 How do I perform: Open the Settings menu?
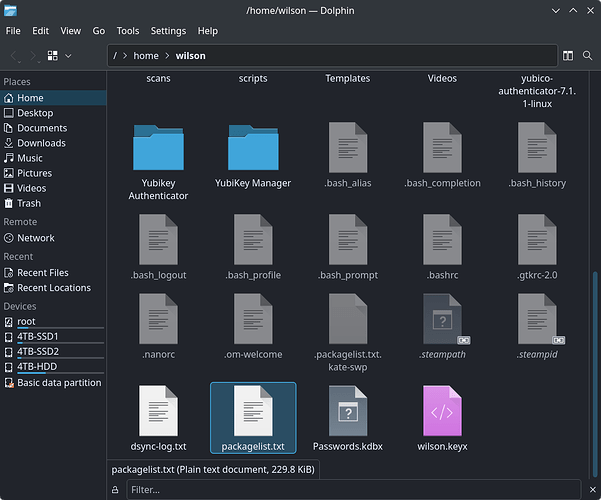pyautogui.click(x=168, y=31)
